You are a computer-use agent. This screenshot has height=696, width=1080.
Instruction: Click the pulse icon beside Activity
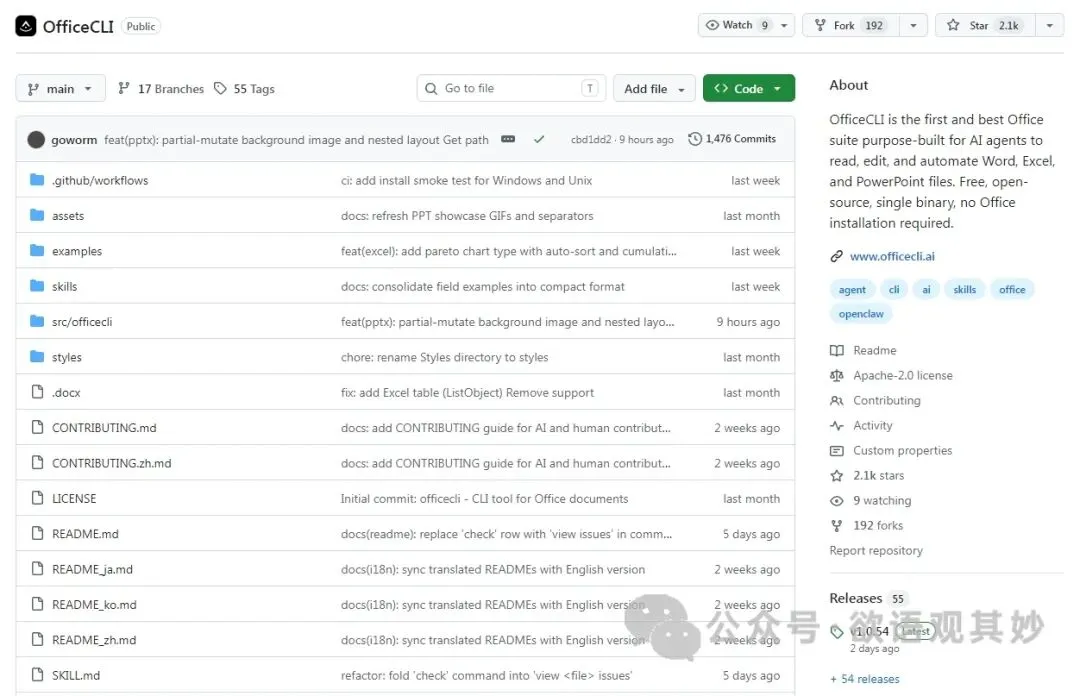tap(836, 425)
